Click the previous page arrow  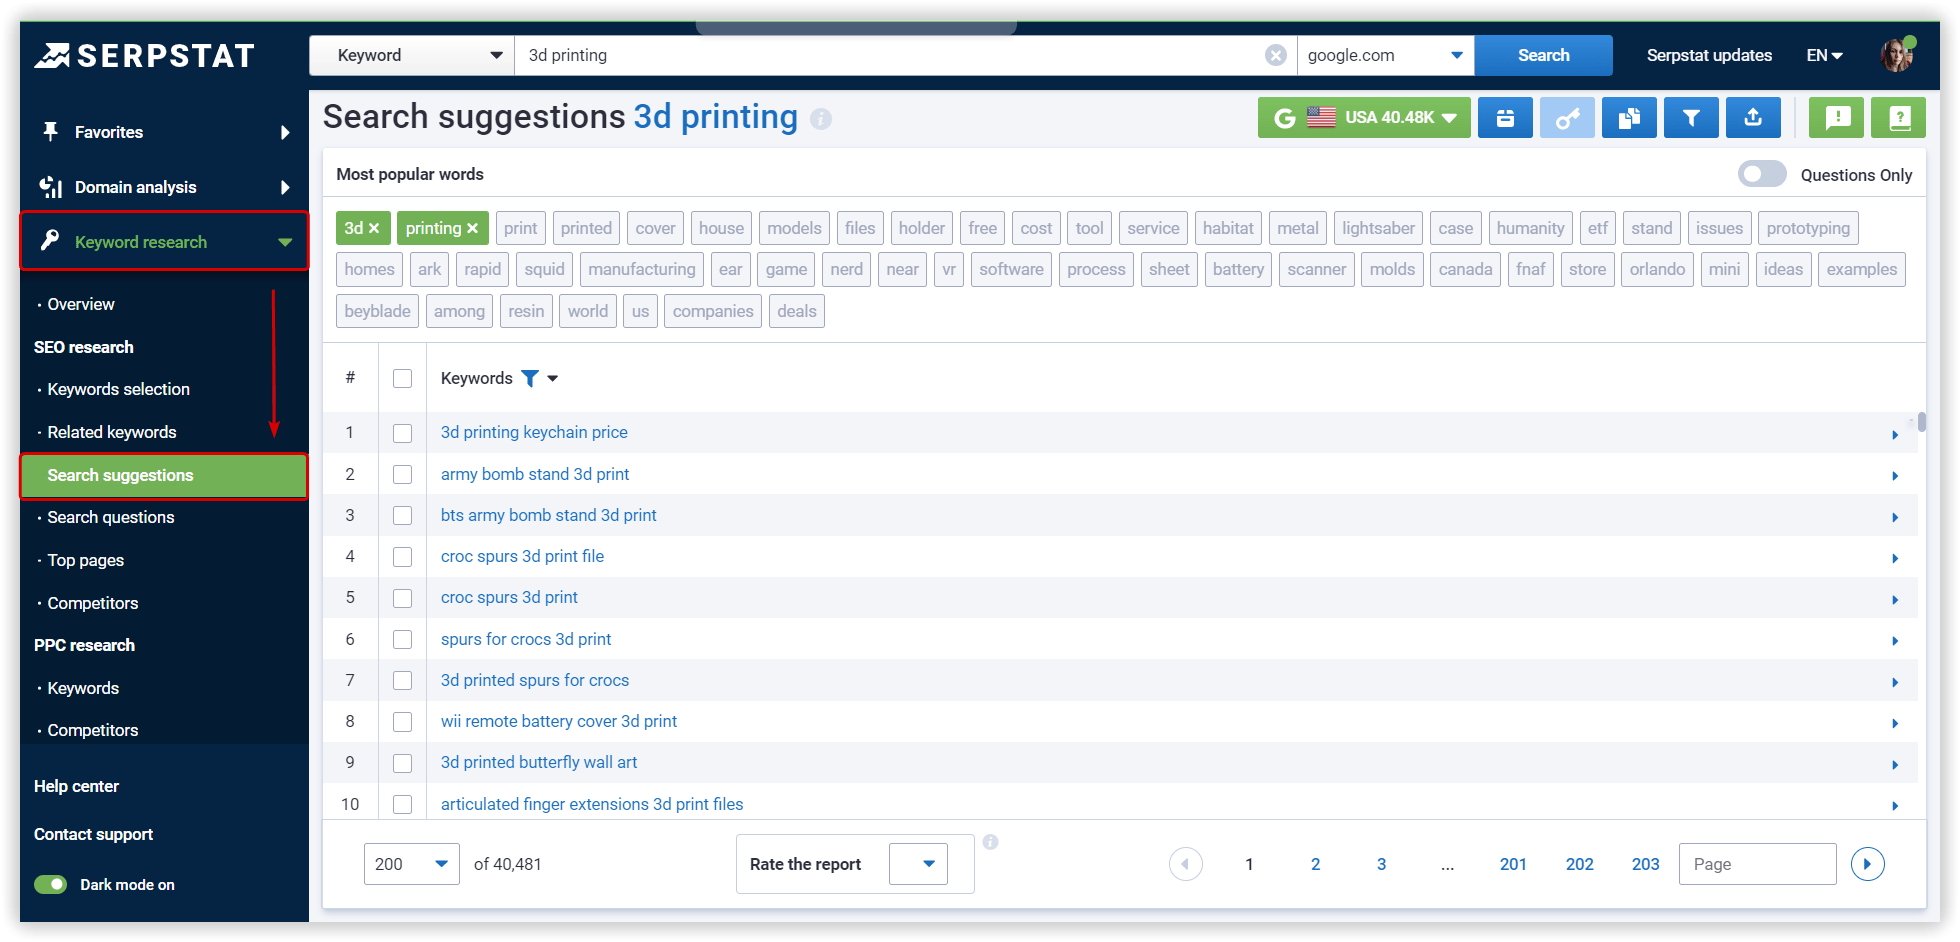tap(1186, 864)
